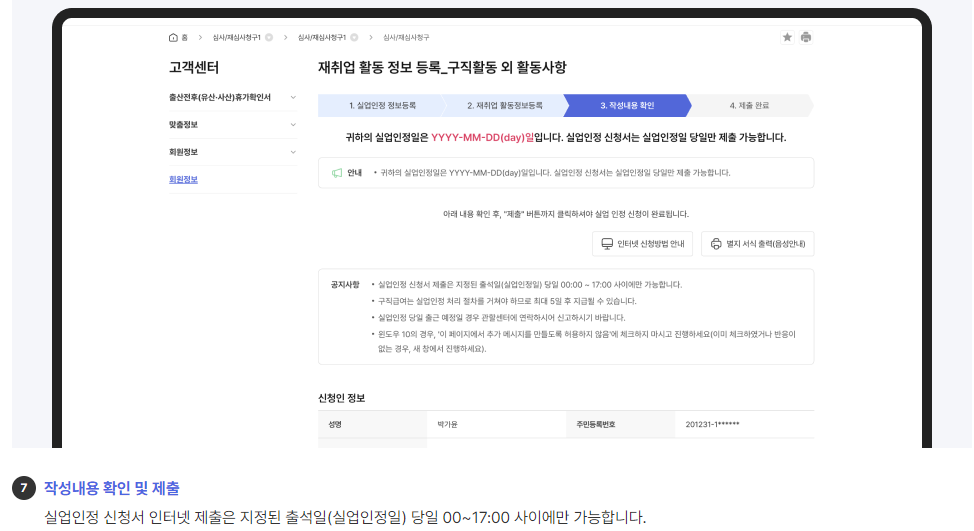
Task: Click notice line about 윈도우 10의 경우
Action: [587, 342]
